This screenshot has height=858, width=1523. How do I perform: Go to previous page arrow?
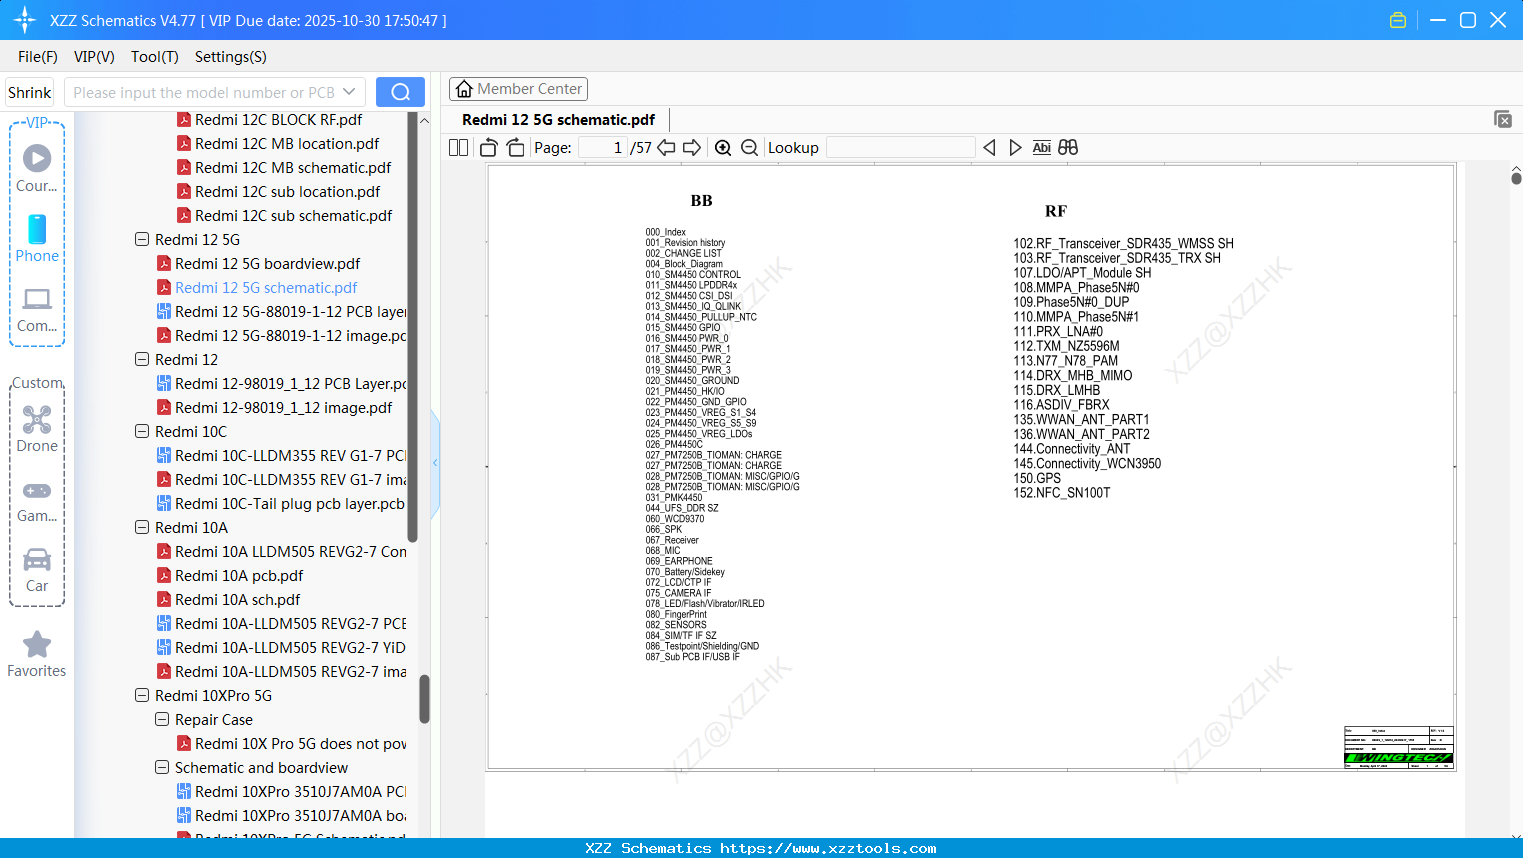coord(666,148)
